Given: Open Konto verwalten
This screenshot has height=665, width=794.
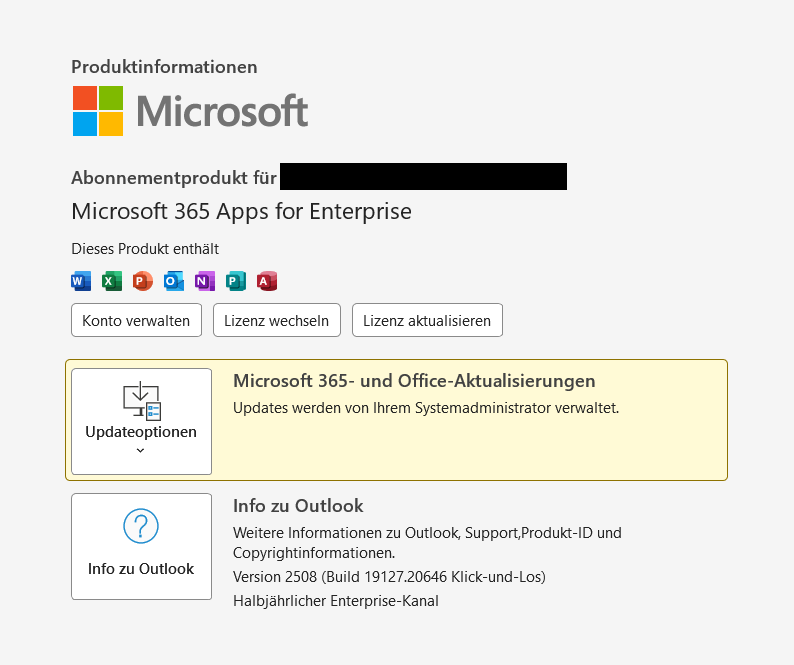Looking at the screenshot, I should 136,320.
